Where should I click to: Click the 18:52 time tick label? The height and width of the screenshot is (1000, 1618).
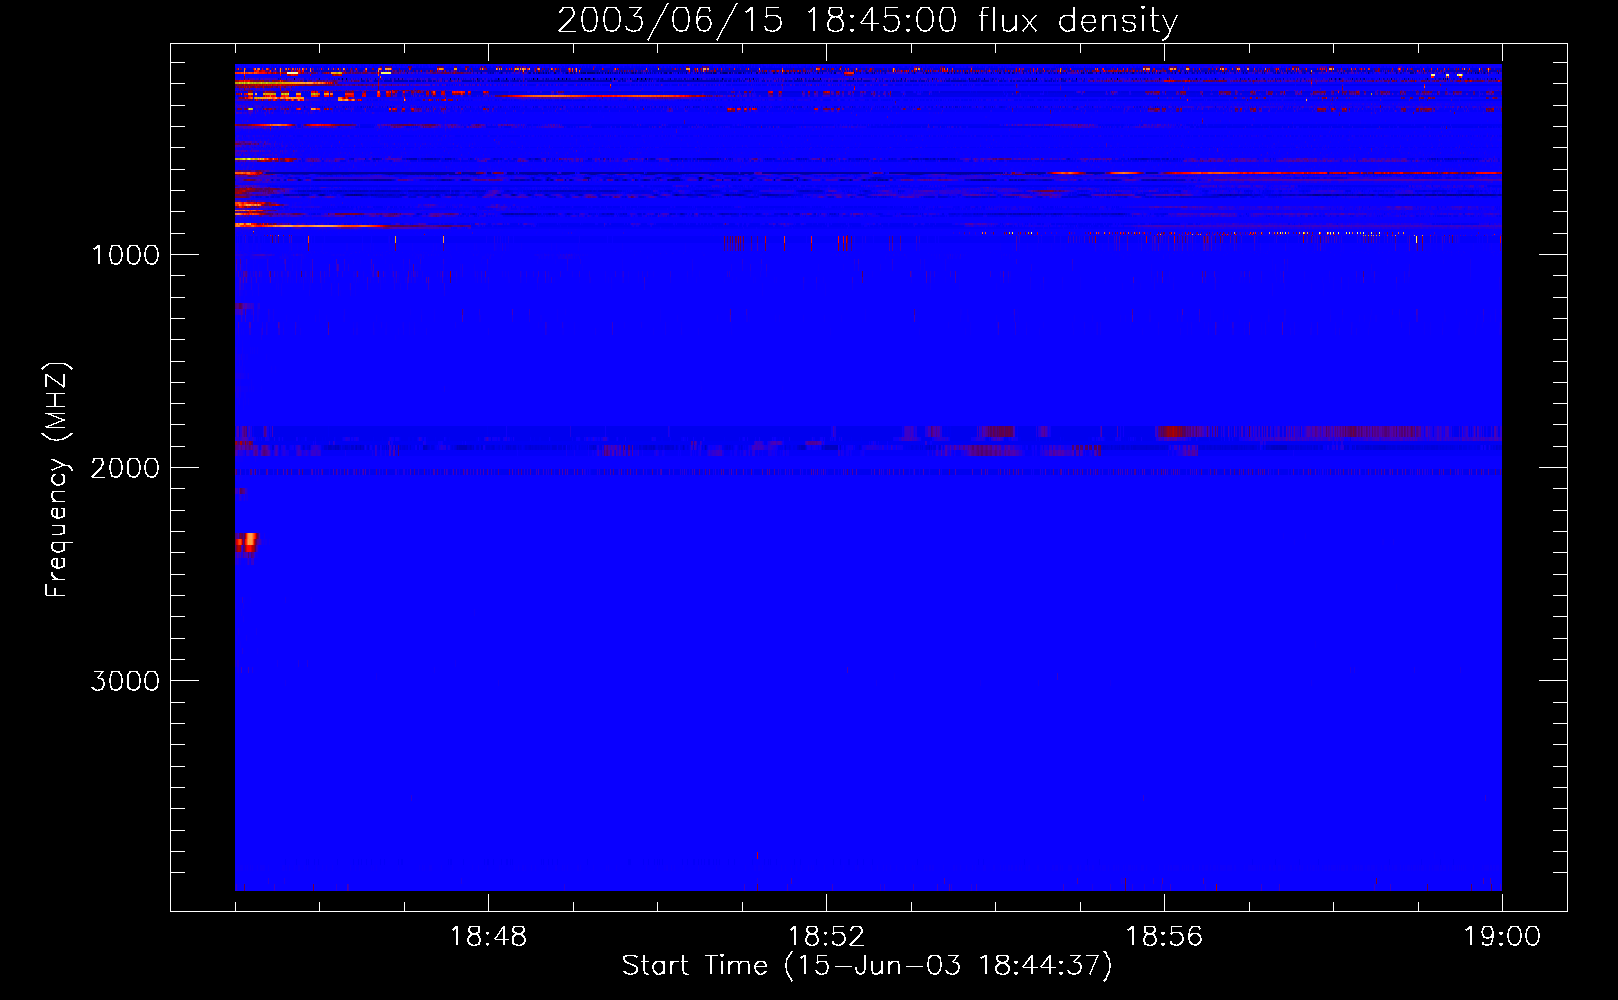826,937
